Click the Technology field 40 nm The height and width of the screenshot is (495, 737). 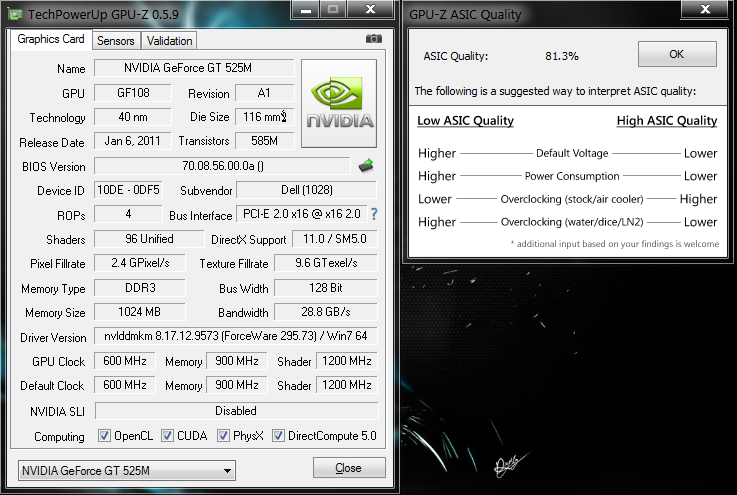[133, 117]
